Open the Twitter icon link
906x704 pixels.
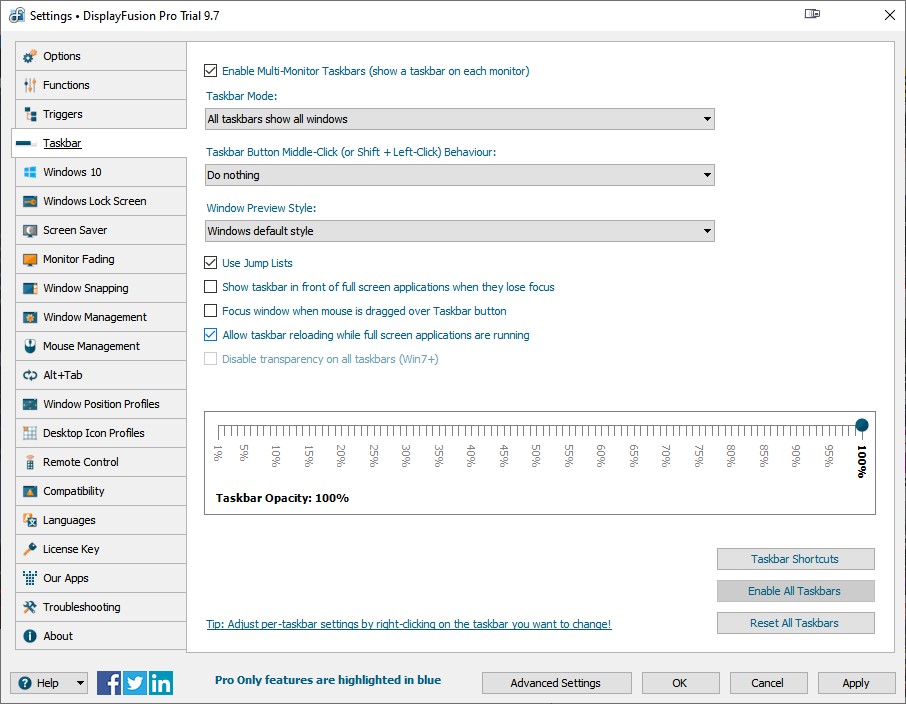tap(135, 683)
